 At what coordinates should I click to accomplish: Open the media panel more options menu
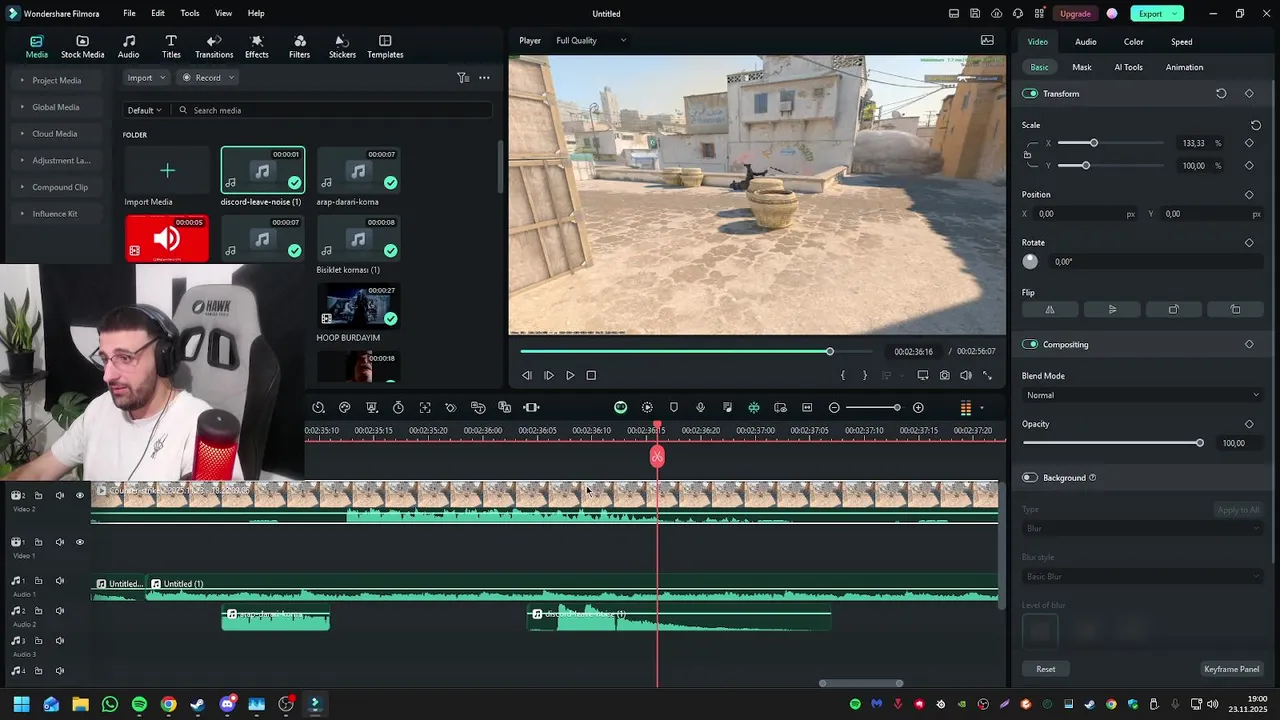point(484,78)
